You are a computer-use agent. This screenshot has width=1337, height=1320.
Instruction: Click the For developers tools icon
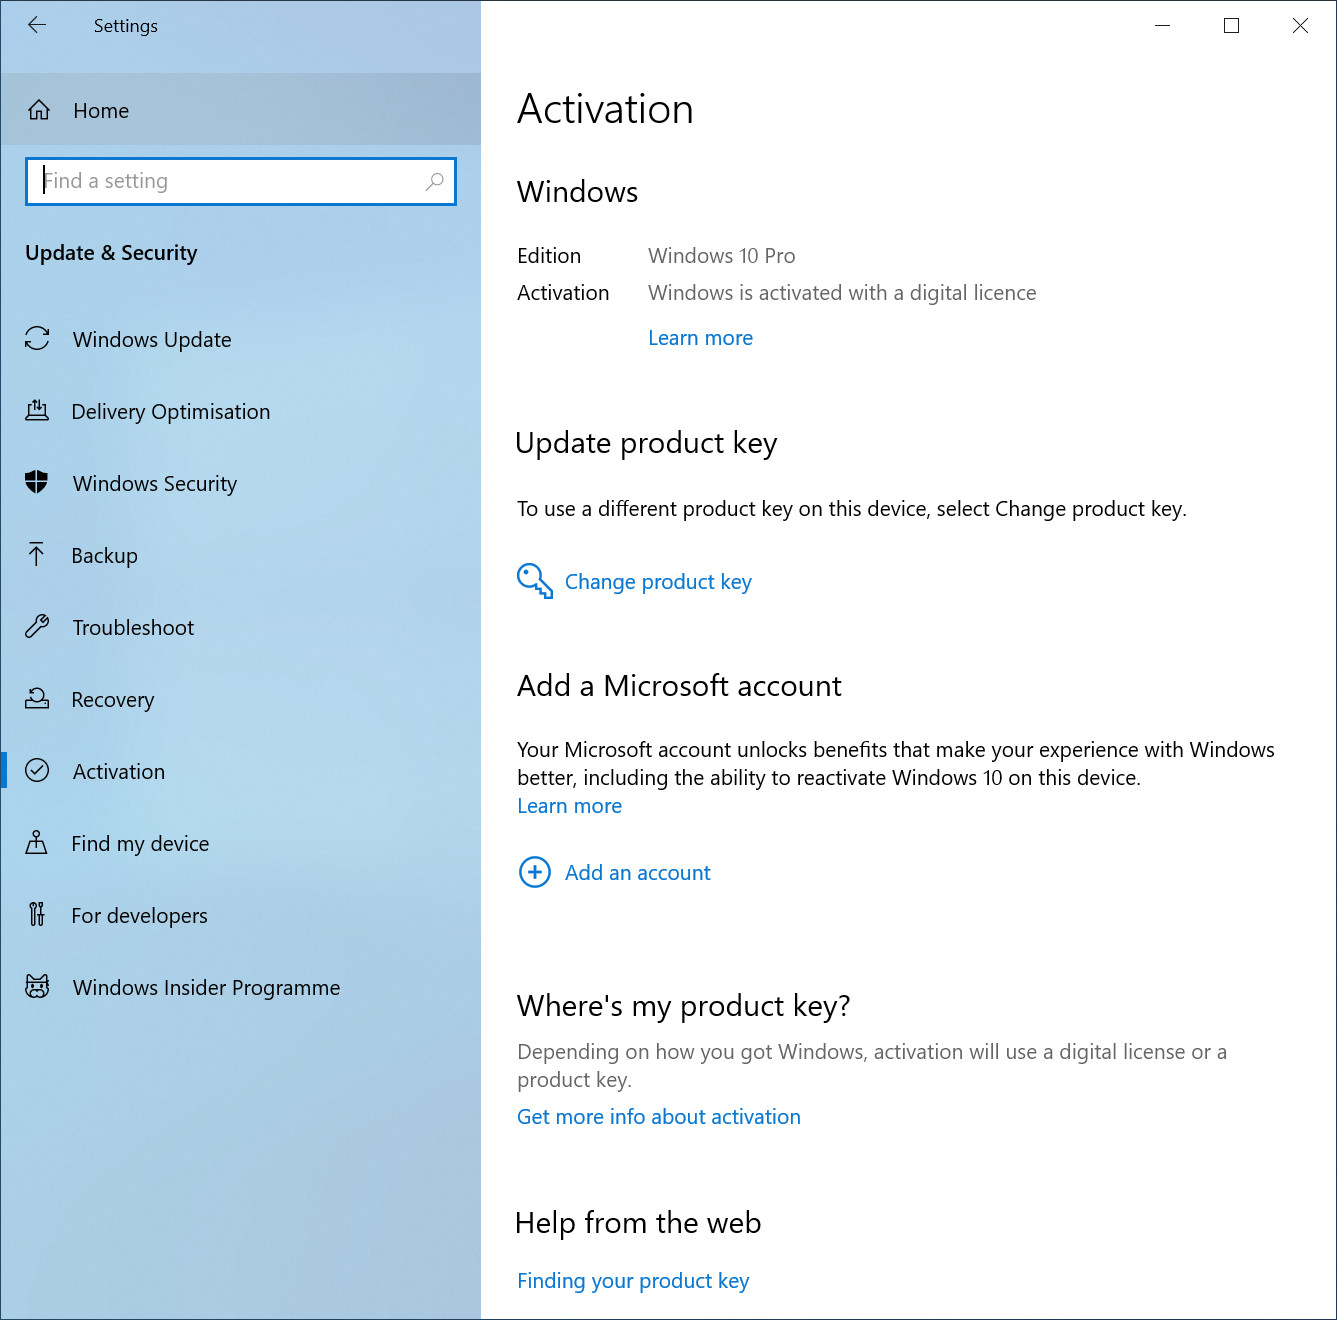click(37, 915)
